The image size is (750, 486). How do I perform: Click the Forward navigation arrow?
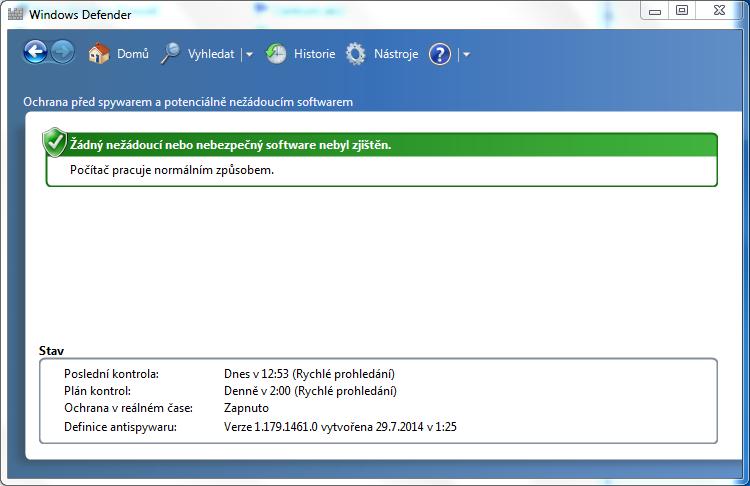click(63, 53)
